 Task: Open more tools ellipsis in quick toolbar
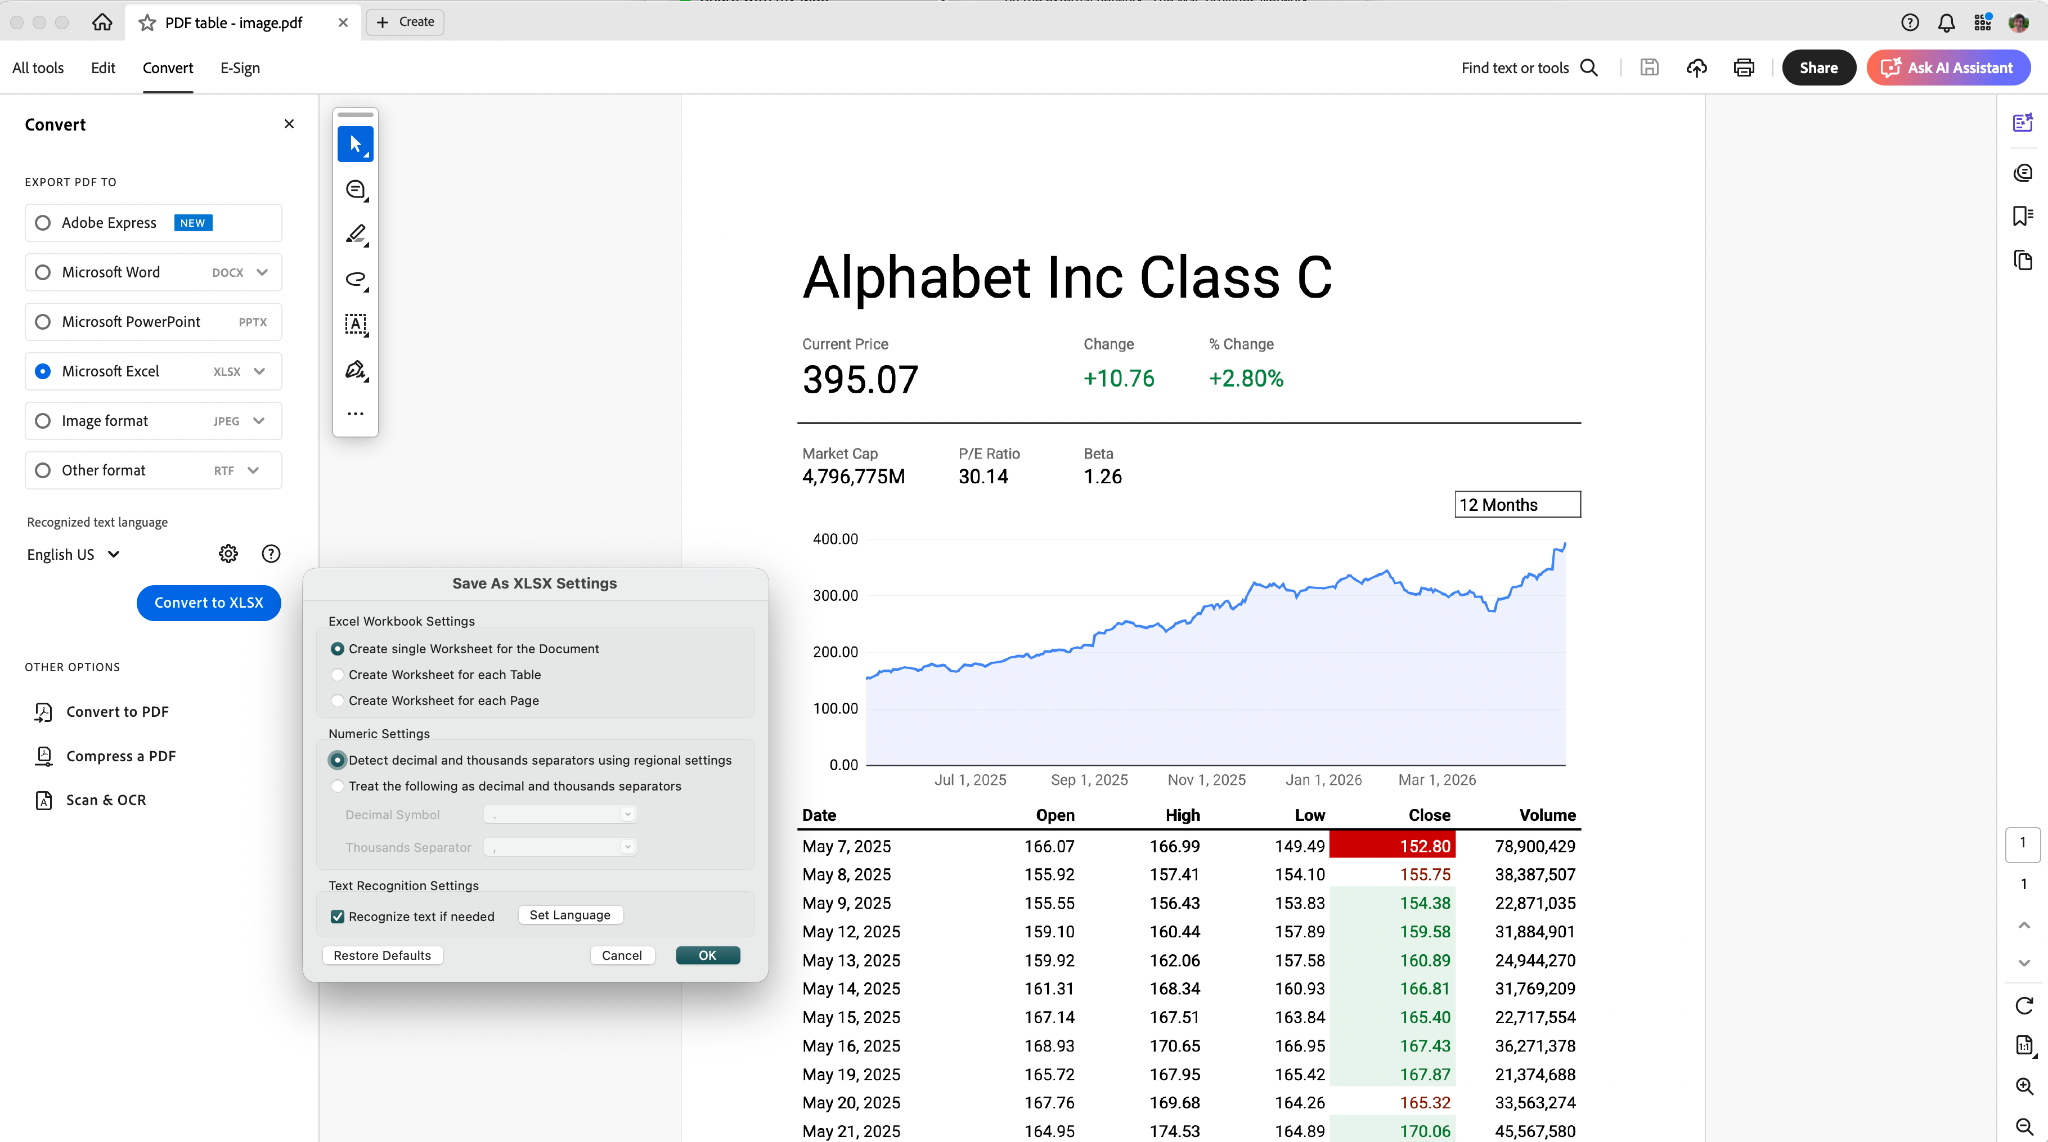point(355,413)
